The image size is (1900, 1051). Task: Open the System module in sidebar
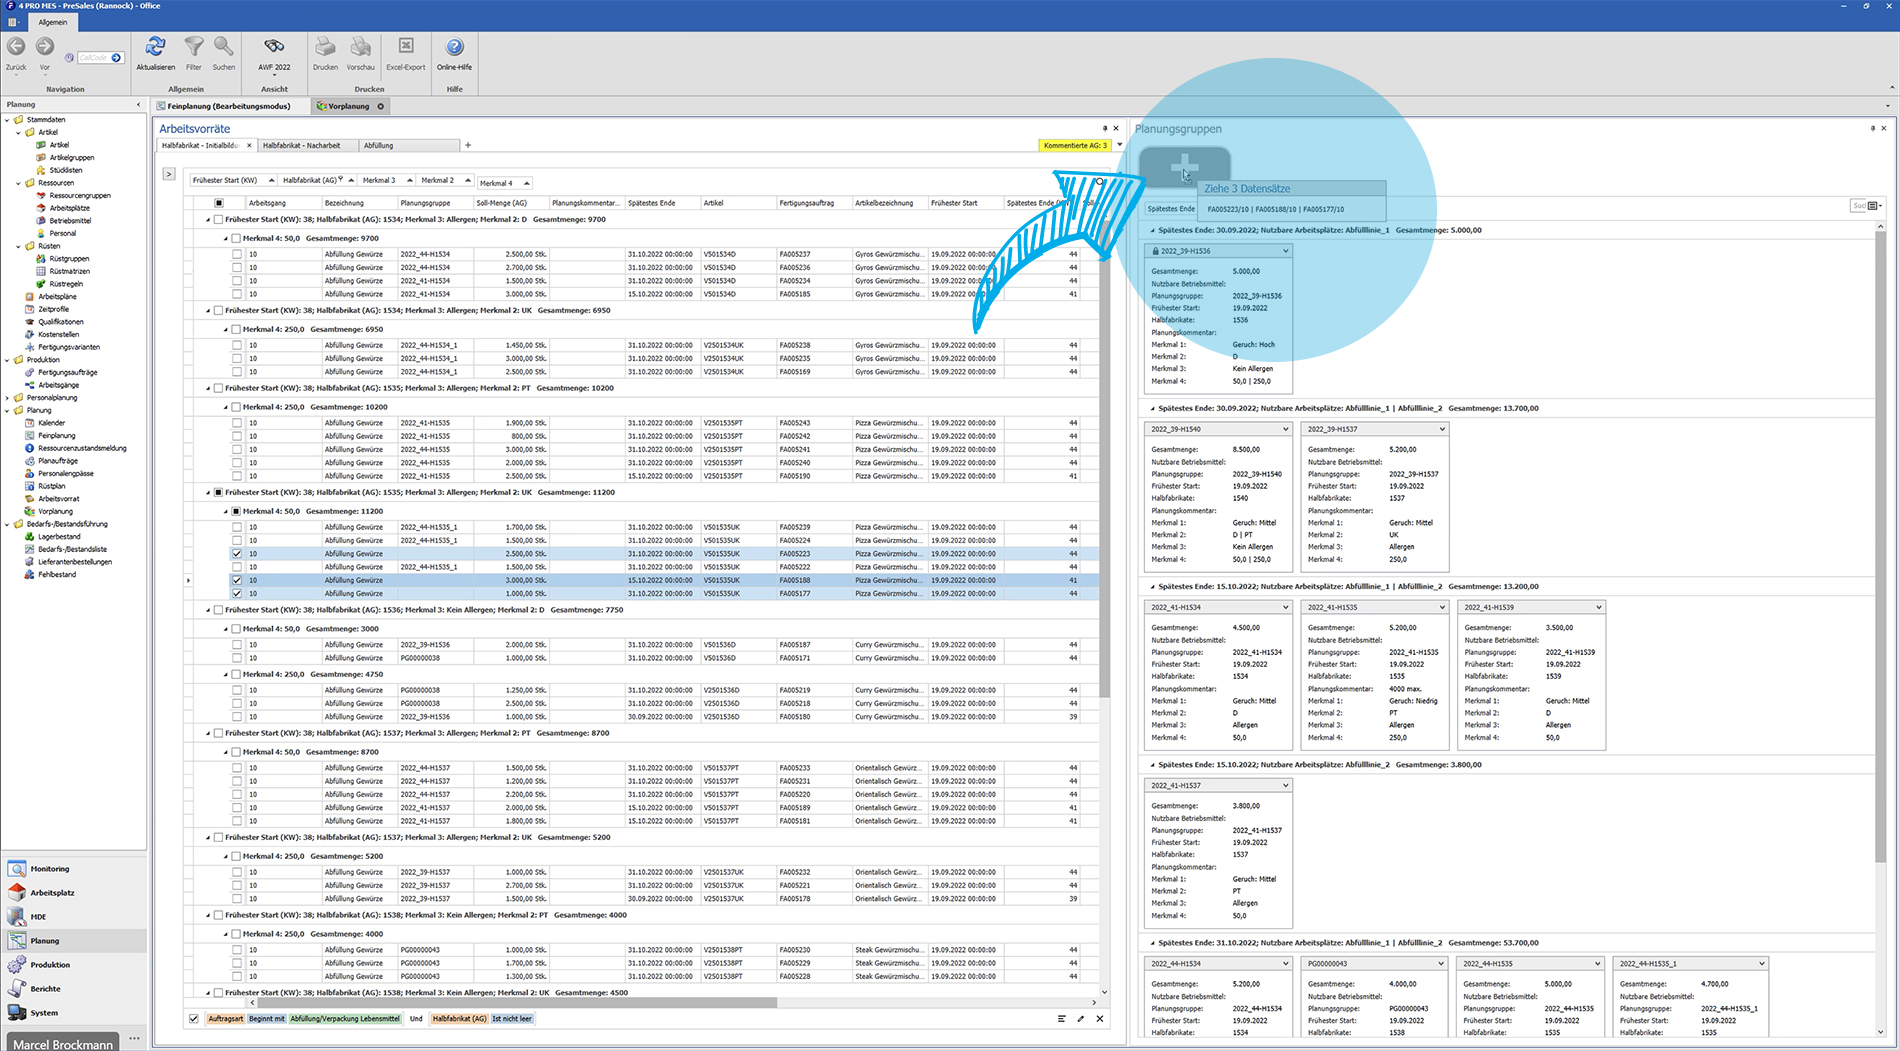click(x=74, y=1013)
